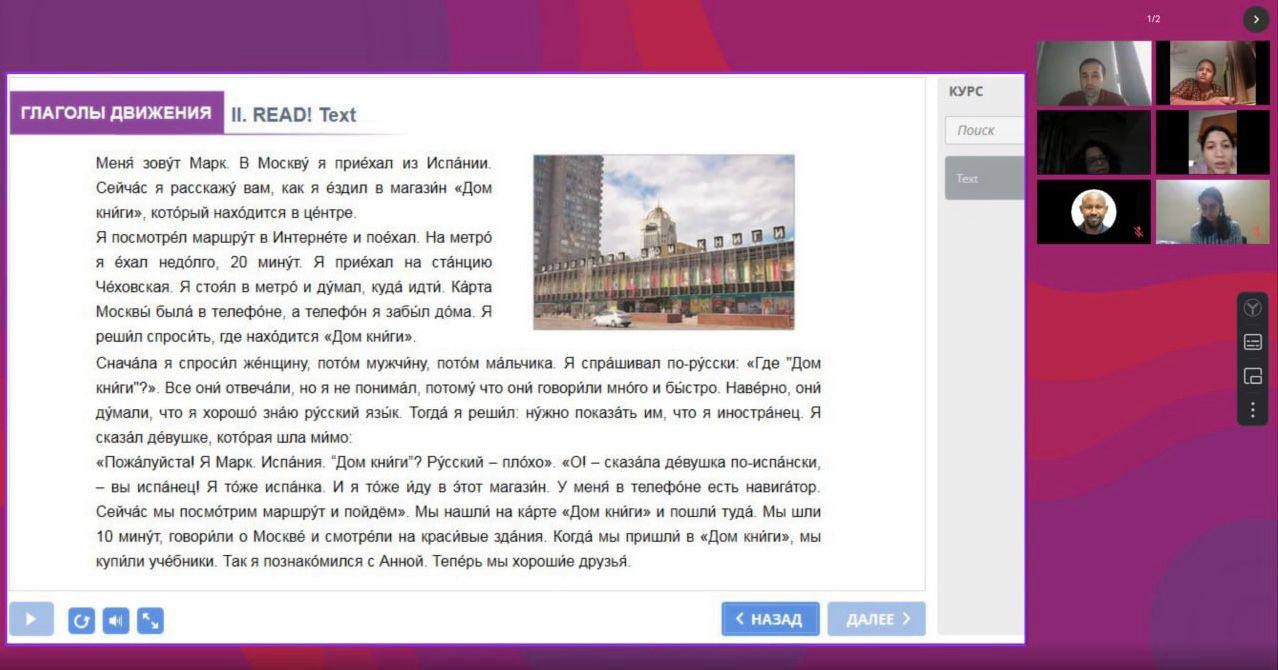Viewport: 1278px width, 670px height.
Task: Click the Поиск search field
Action: click(x=984, y=130)
